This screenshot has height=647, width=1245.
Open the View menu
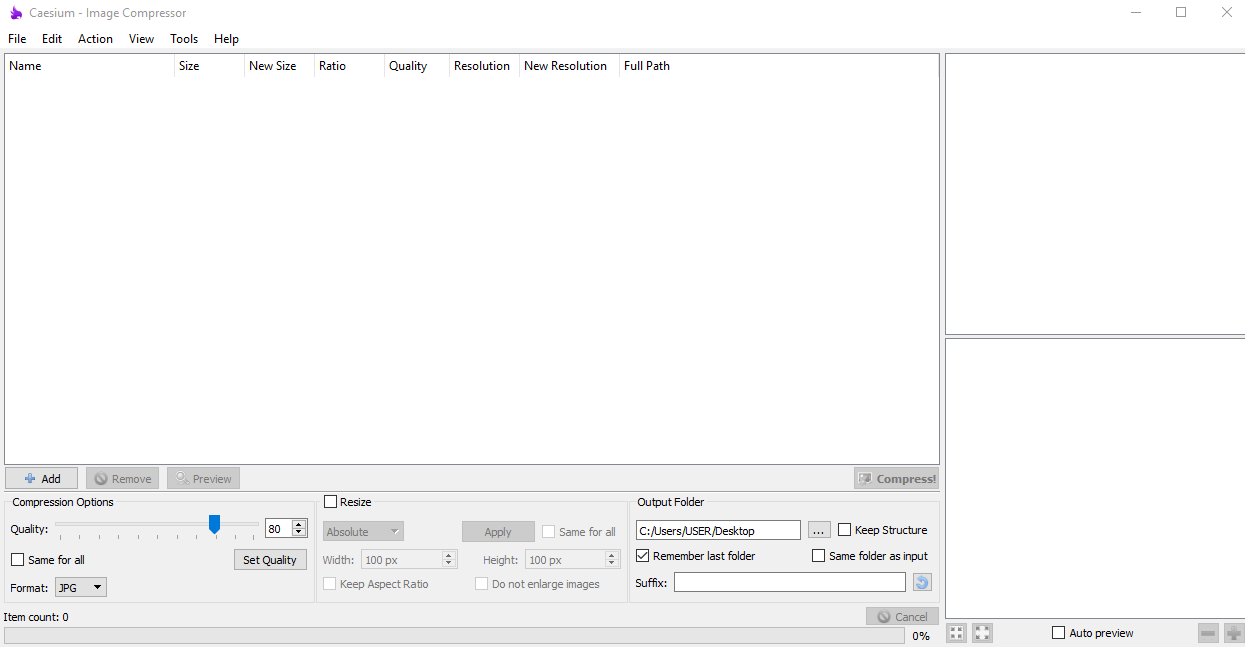click(142, 39)
